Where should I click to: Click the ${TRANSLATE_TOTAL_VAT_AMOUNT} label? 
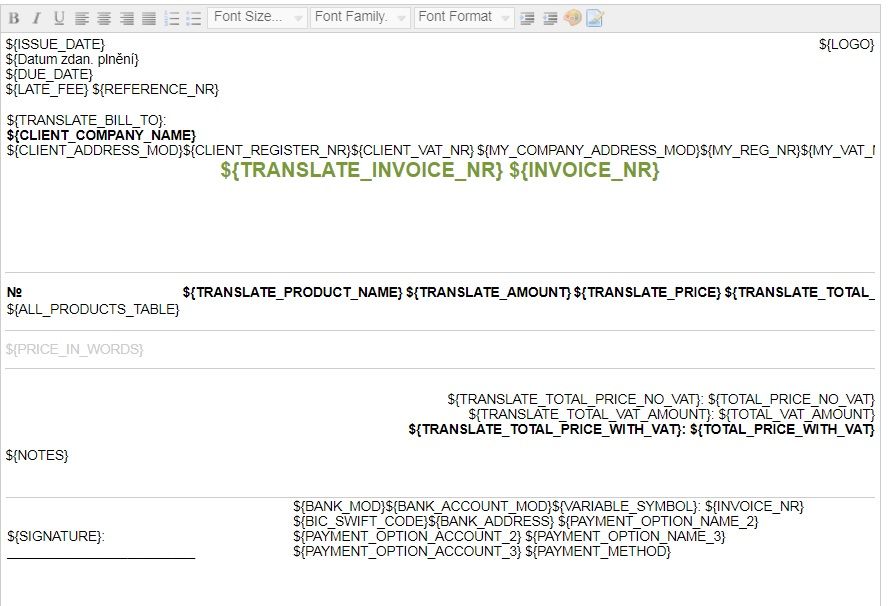click(591, 414)
